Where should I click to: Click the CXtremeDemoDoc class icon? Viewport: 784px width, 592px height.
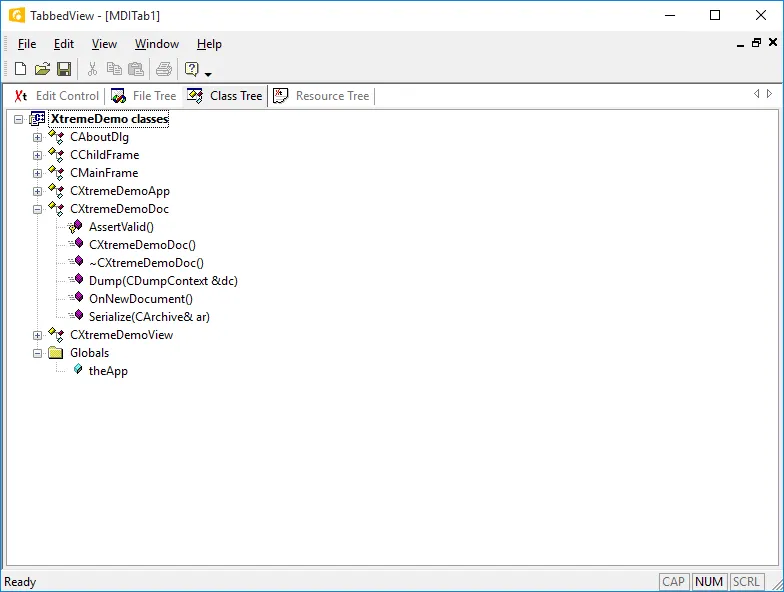[x=56, y=209]
